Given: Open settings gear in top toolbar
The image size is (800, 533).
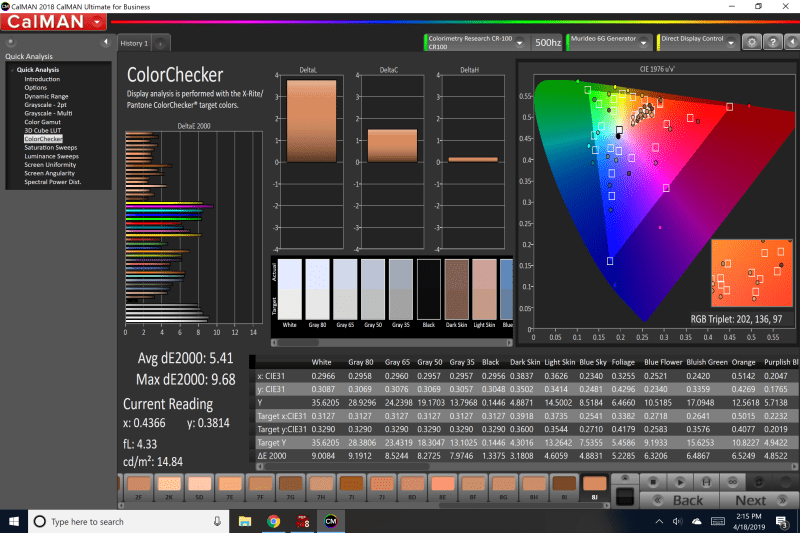Looking at the screenshot, I should [x=752, y=42].
